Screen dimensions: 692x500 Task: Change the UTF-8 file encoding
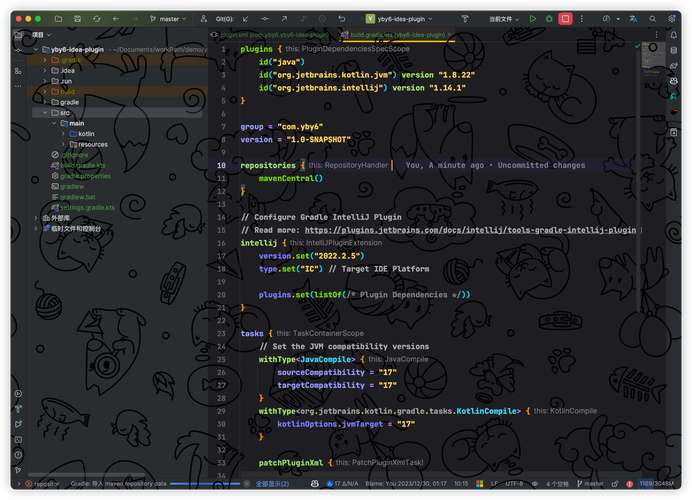[514, 484]
